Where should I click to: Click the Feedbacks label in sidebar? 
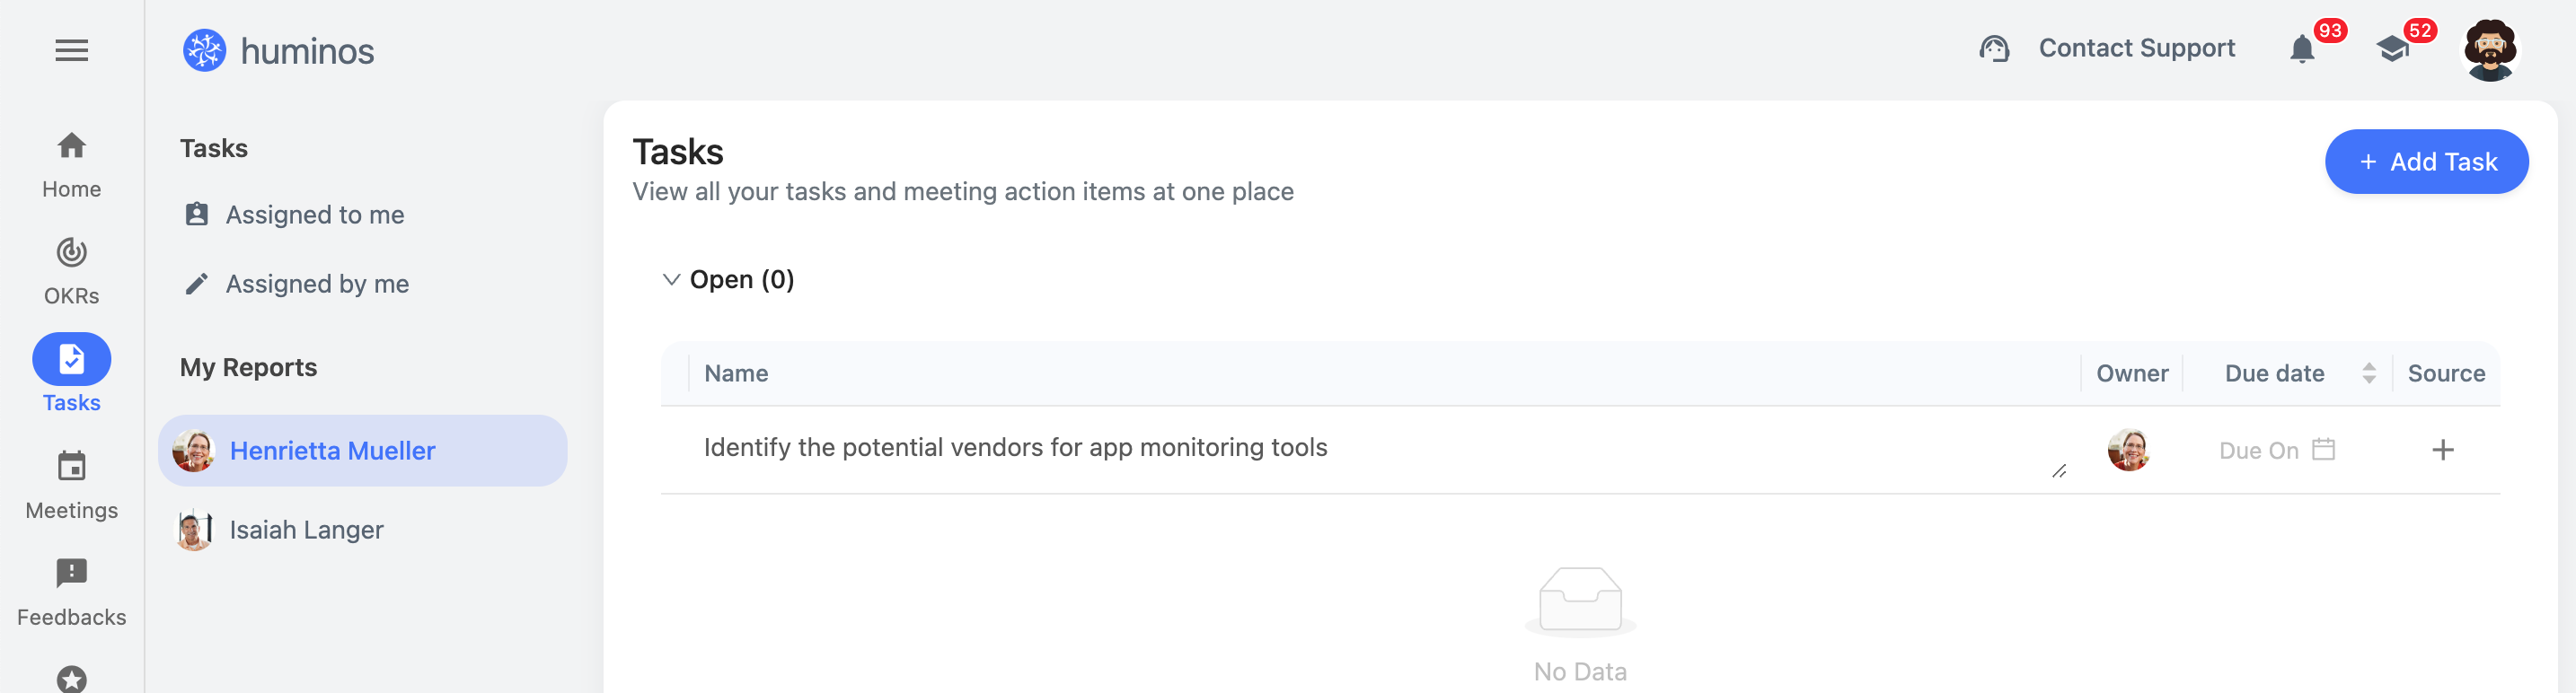coord(71,617)
